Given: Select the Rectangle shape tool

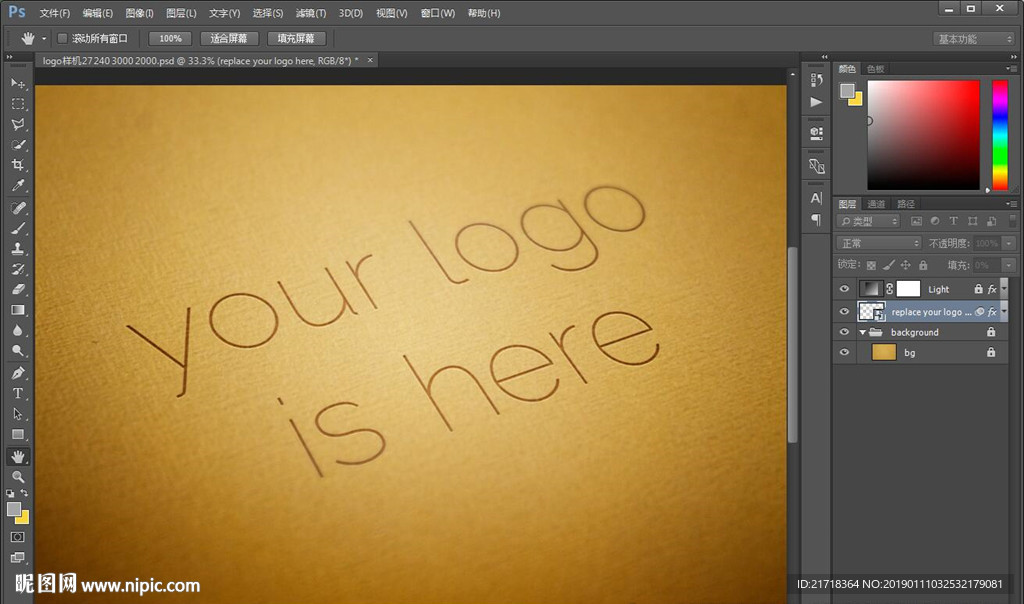Looking at the screenshot, I should click(x=18, y=434).
